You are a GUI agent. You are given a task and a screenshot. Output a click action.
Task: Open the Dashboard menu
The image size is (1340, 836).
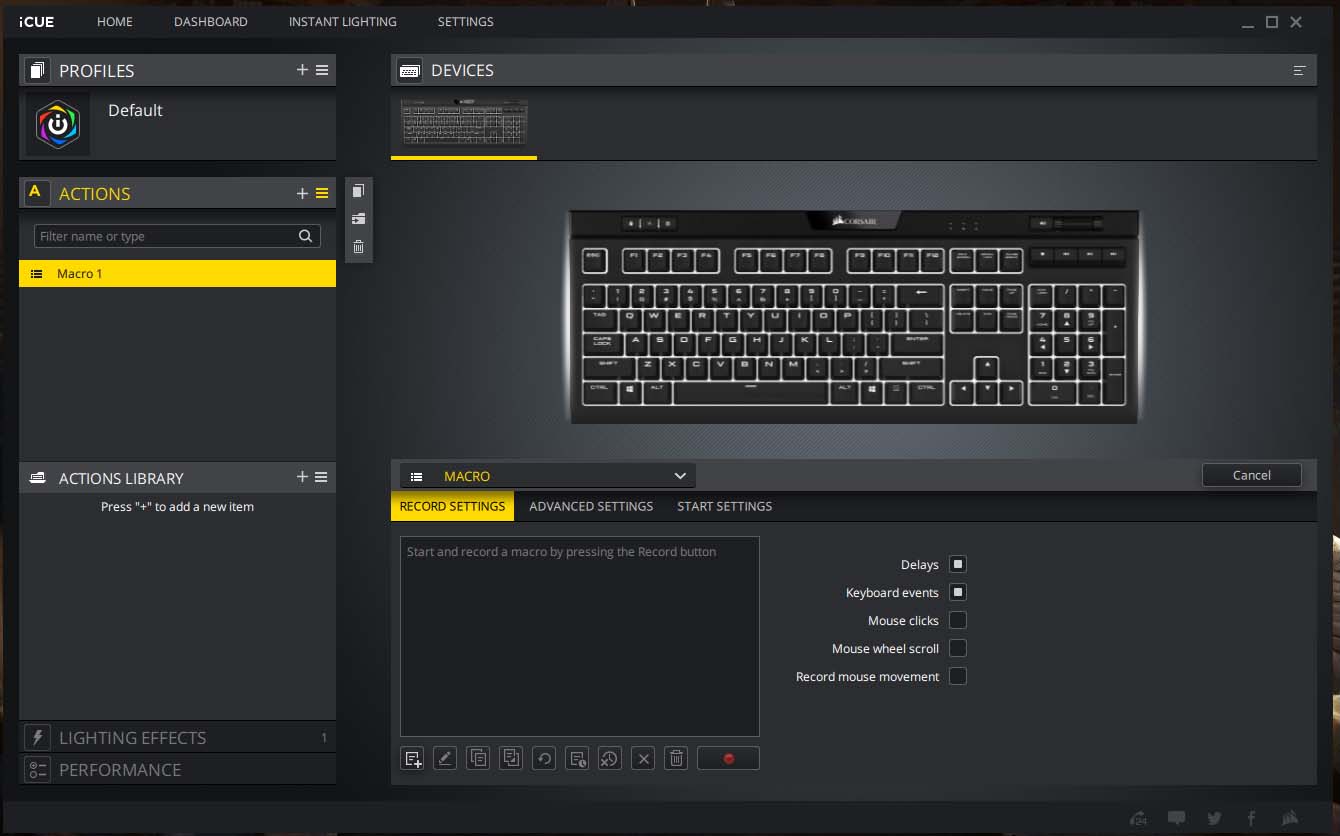210,21
